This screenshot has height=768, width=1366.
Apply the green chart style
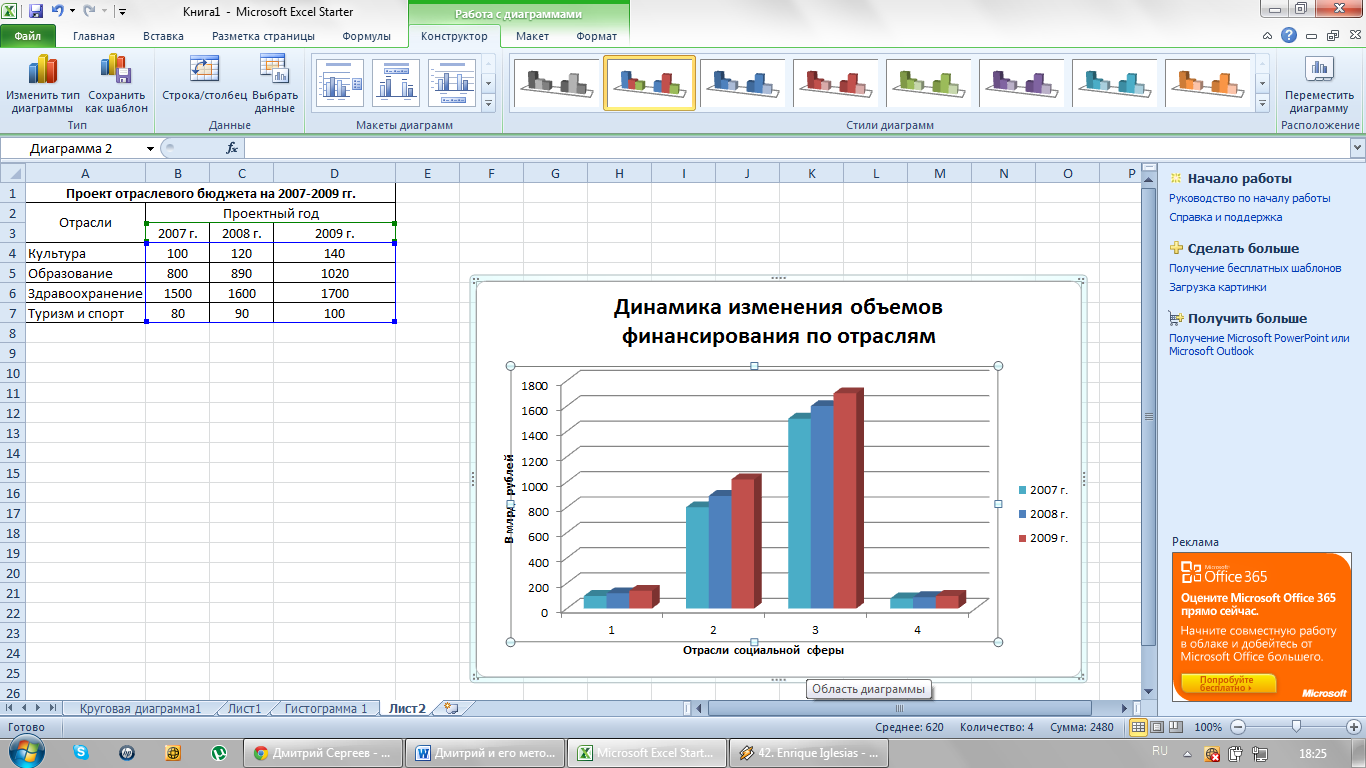[x=929, y=83]
